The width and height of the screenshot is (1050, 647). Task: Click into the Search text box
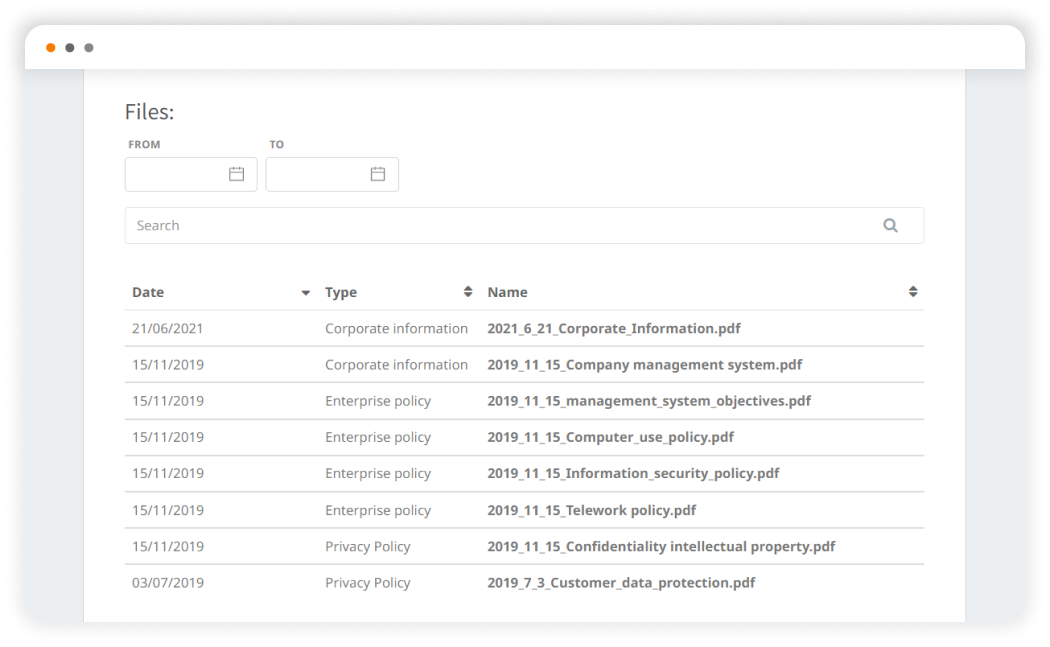pos(500,225)
